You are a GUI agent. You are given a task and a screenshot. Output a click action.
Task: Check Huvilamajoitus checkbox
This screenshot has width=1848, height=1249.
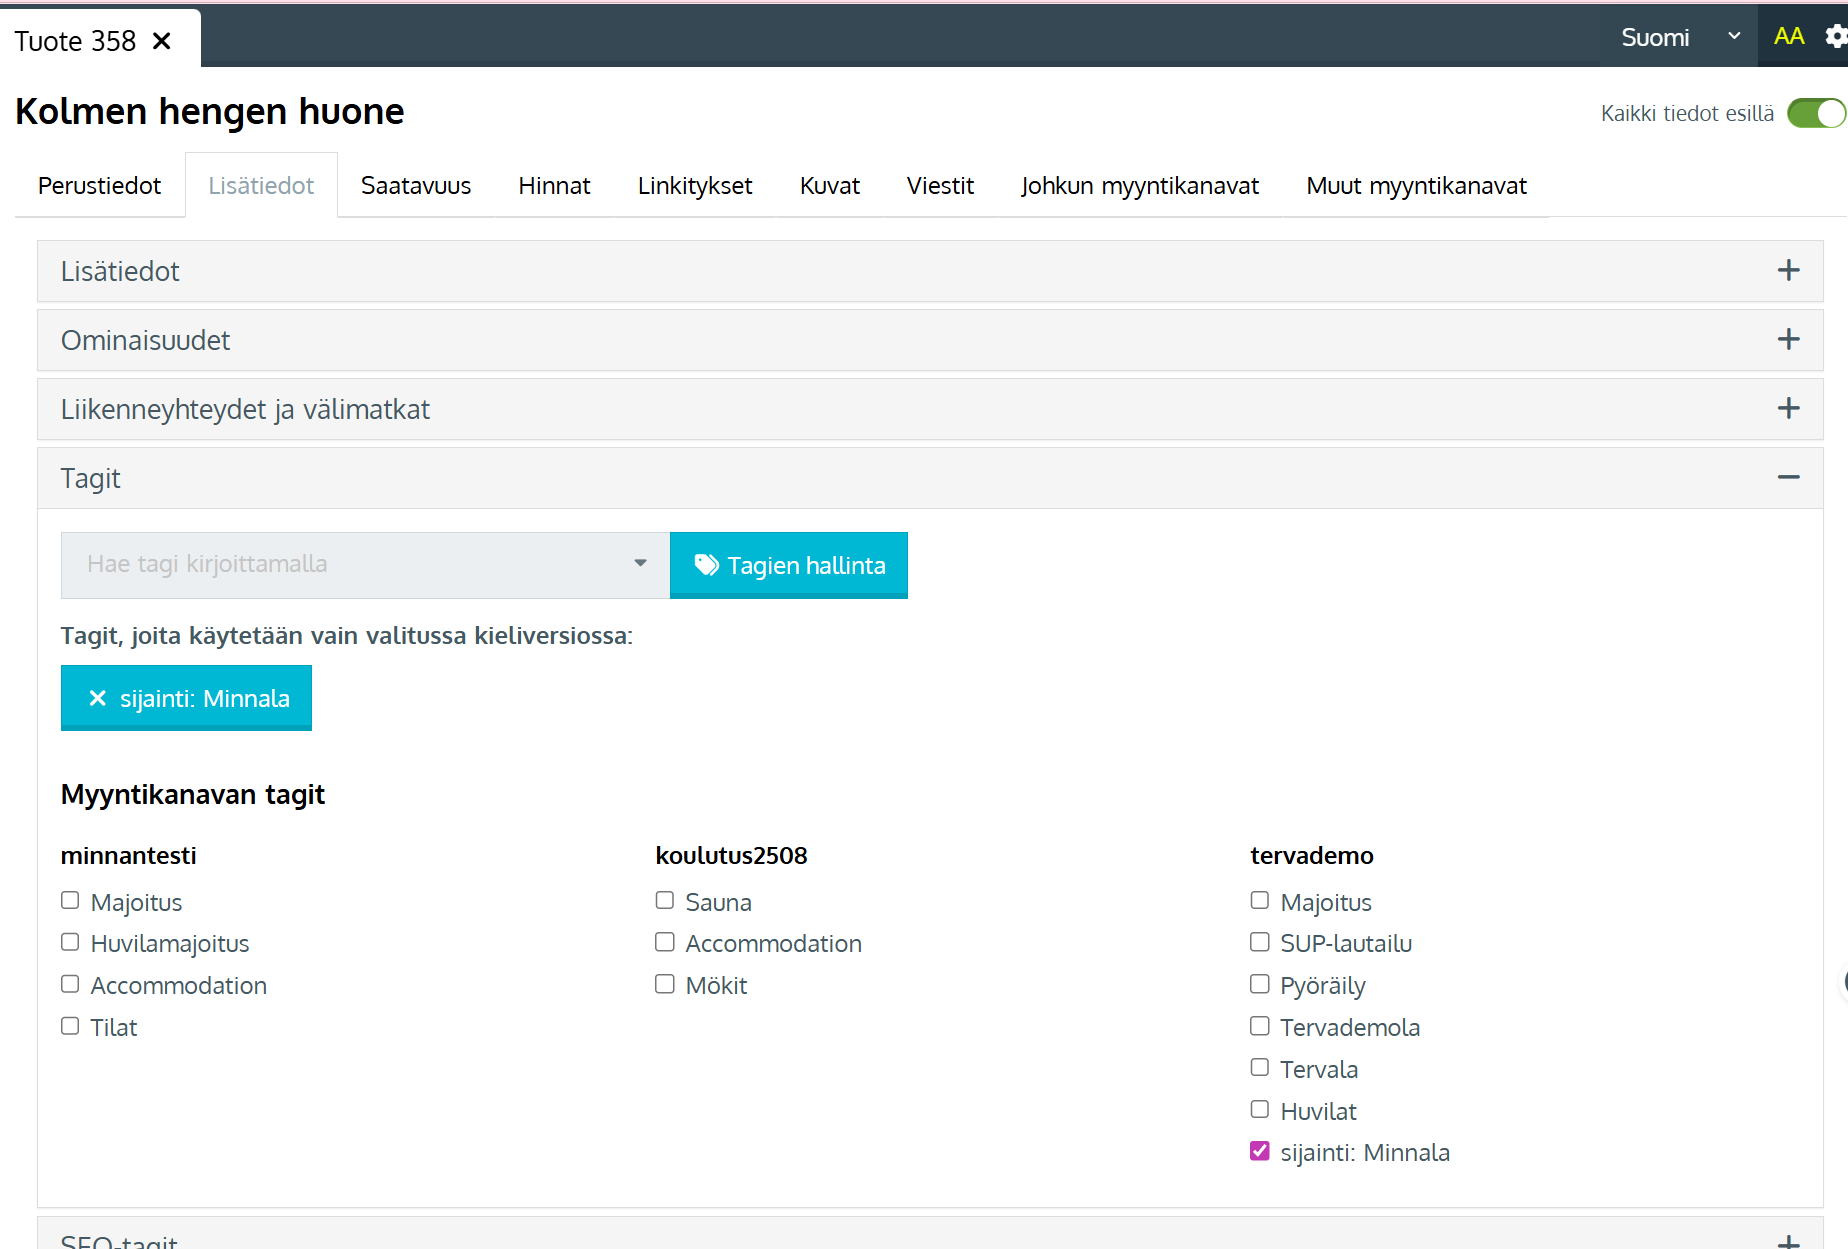tap(70, 943)
